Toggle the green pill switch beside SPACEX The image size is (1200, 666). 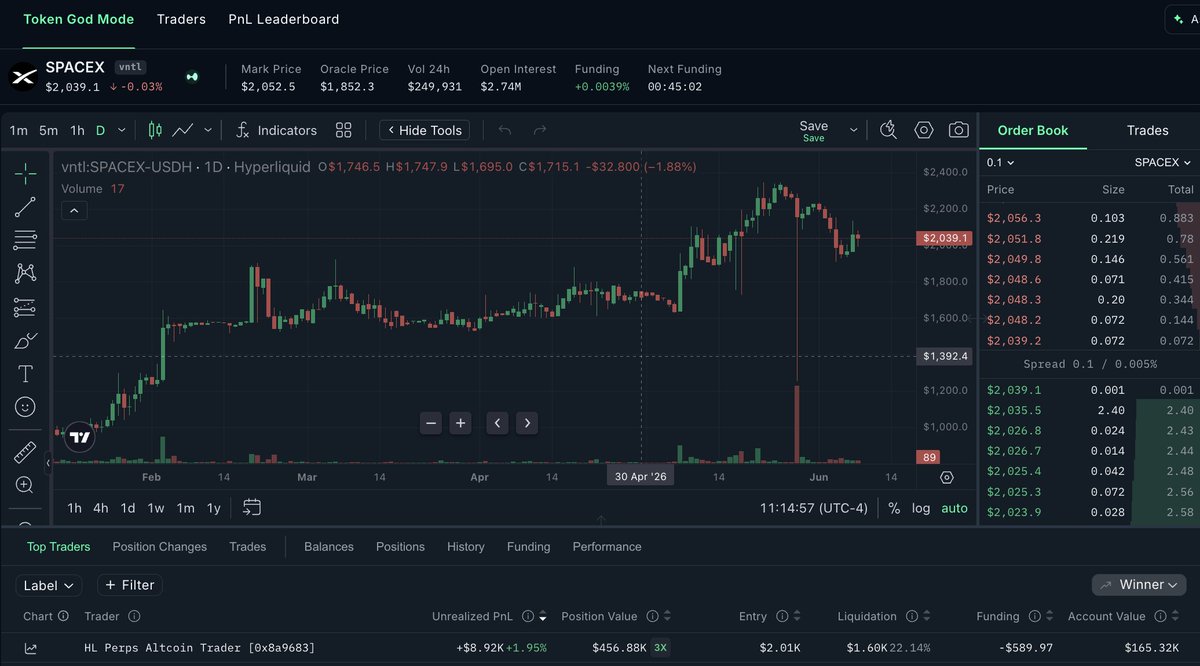click(192, 77)
